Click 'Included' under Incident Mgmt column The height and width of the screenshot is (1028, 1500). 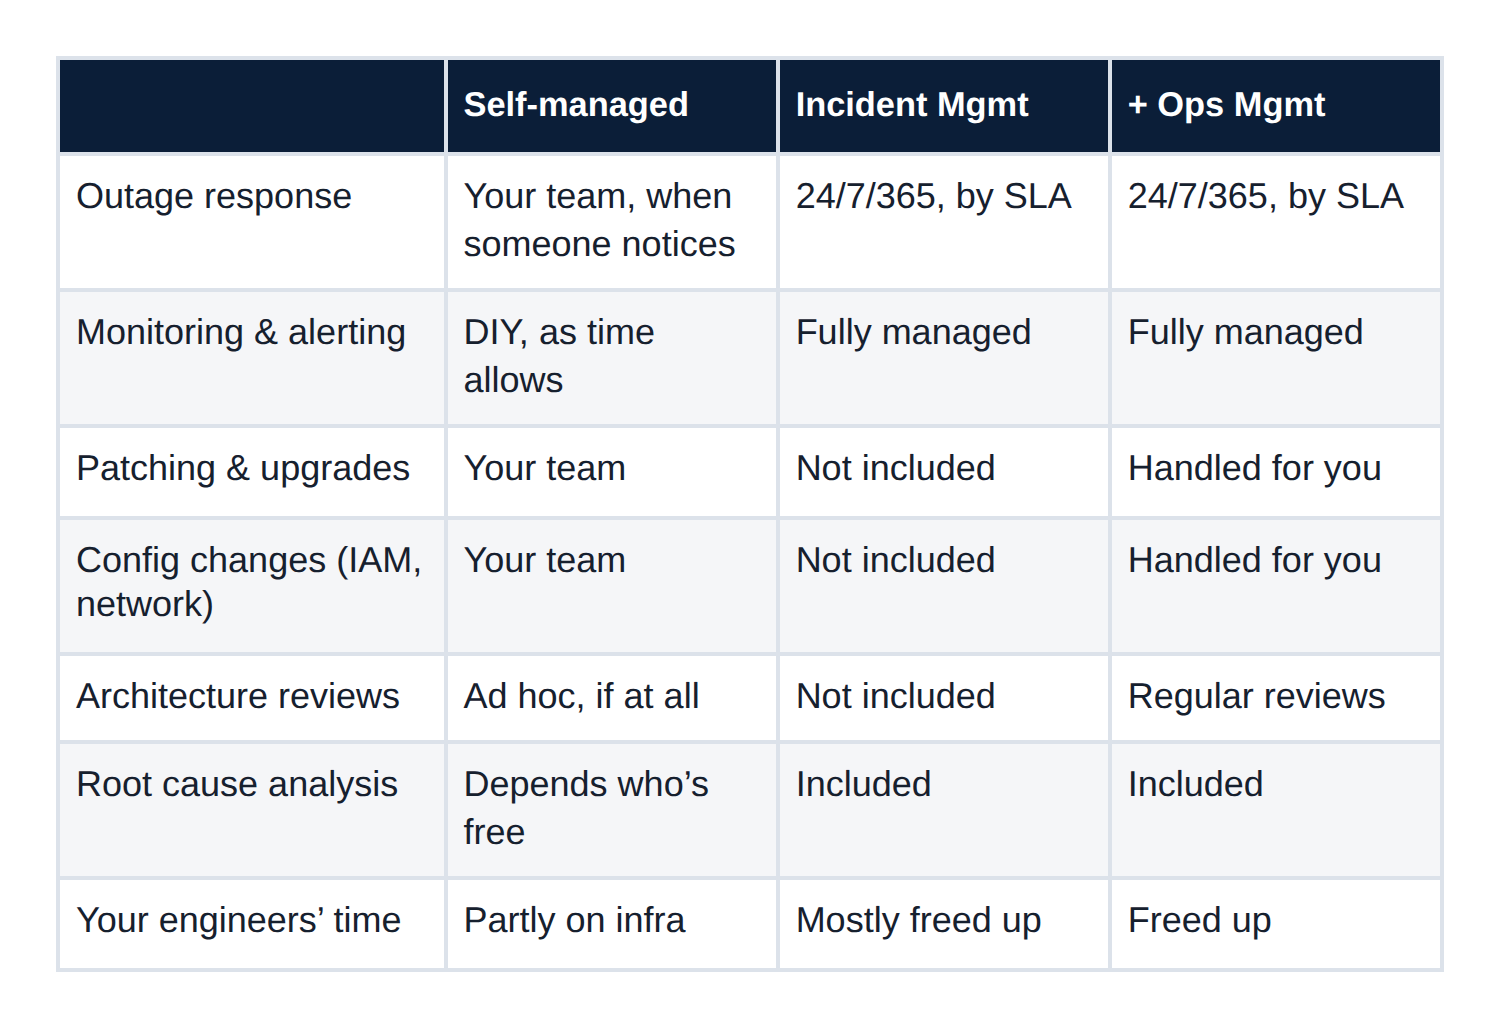pyautogui.click(x=943, y=810)
